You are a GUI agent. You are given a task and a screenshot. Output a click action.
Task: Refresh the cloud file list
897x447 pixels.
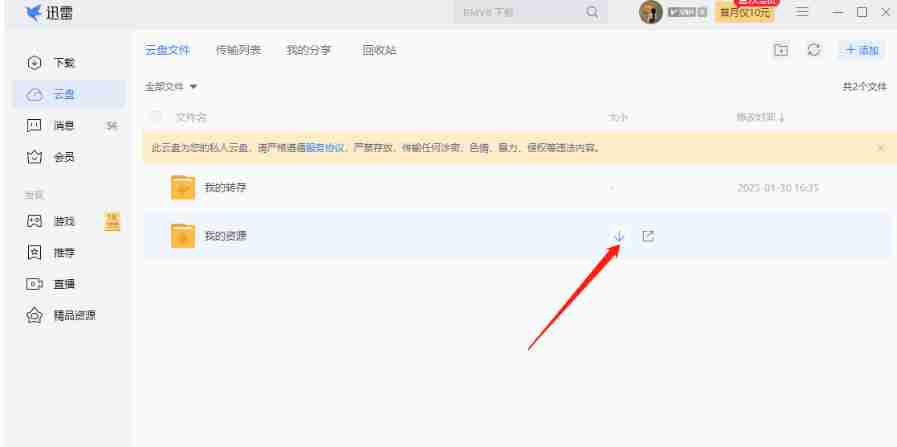814,50
